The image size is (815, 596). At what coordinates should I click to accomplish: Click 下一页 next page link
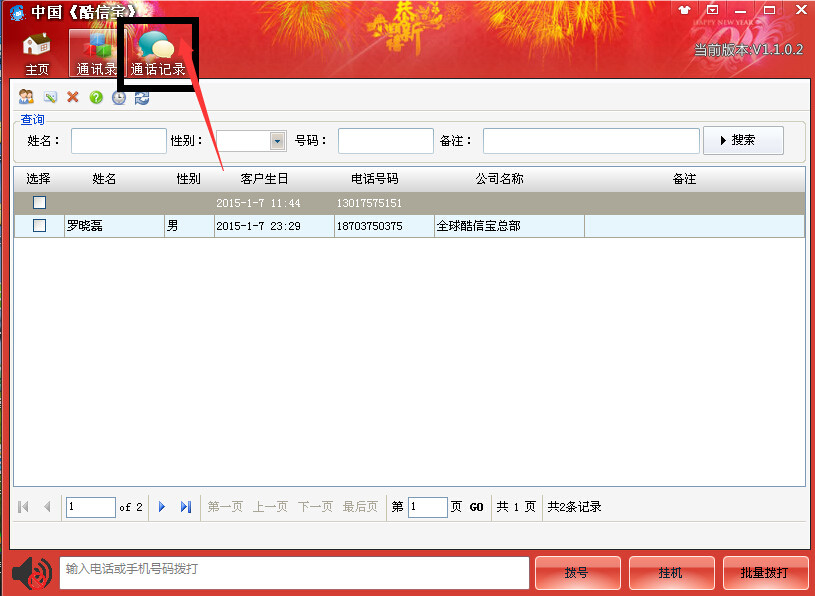316,507
